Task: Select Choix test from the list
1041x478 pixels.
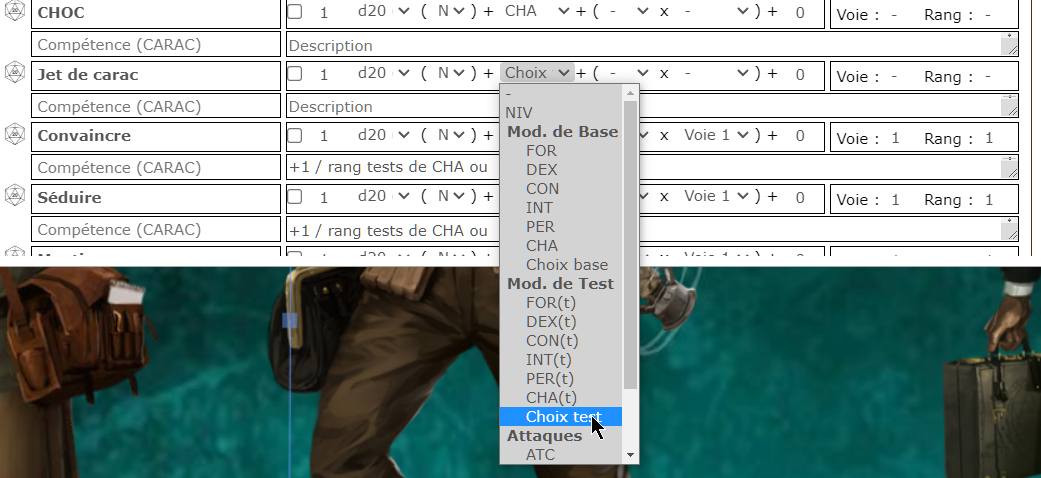Action: 563,416
